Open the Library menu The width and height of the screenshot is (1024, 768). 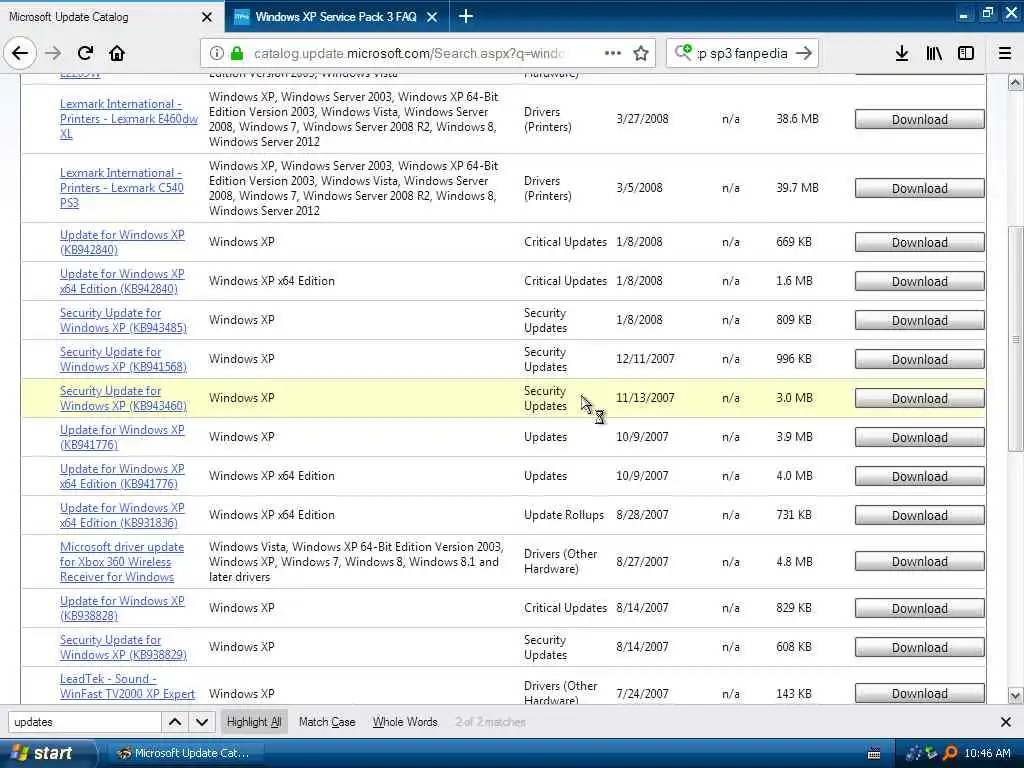point(934,53)
